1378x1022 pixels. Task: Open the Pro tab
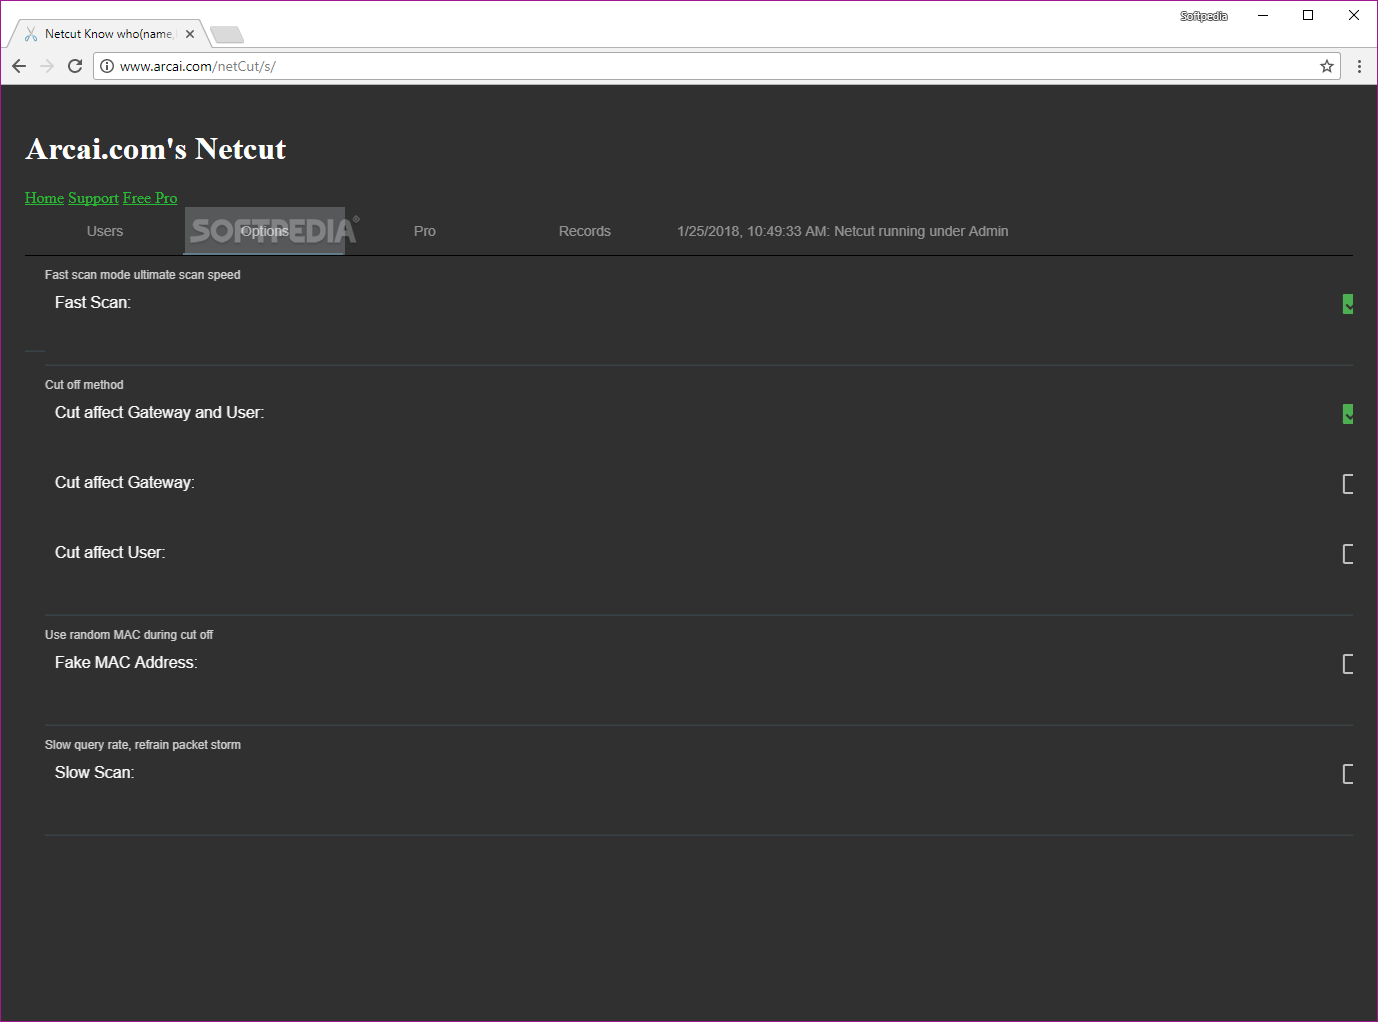click(425, 231)
